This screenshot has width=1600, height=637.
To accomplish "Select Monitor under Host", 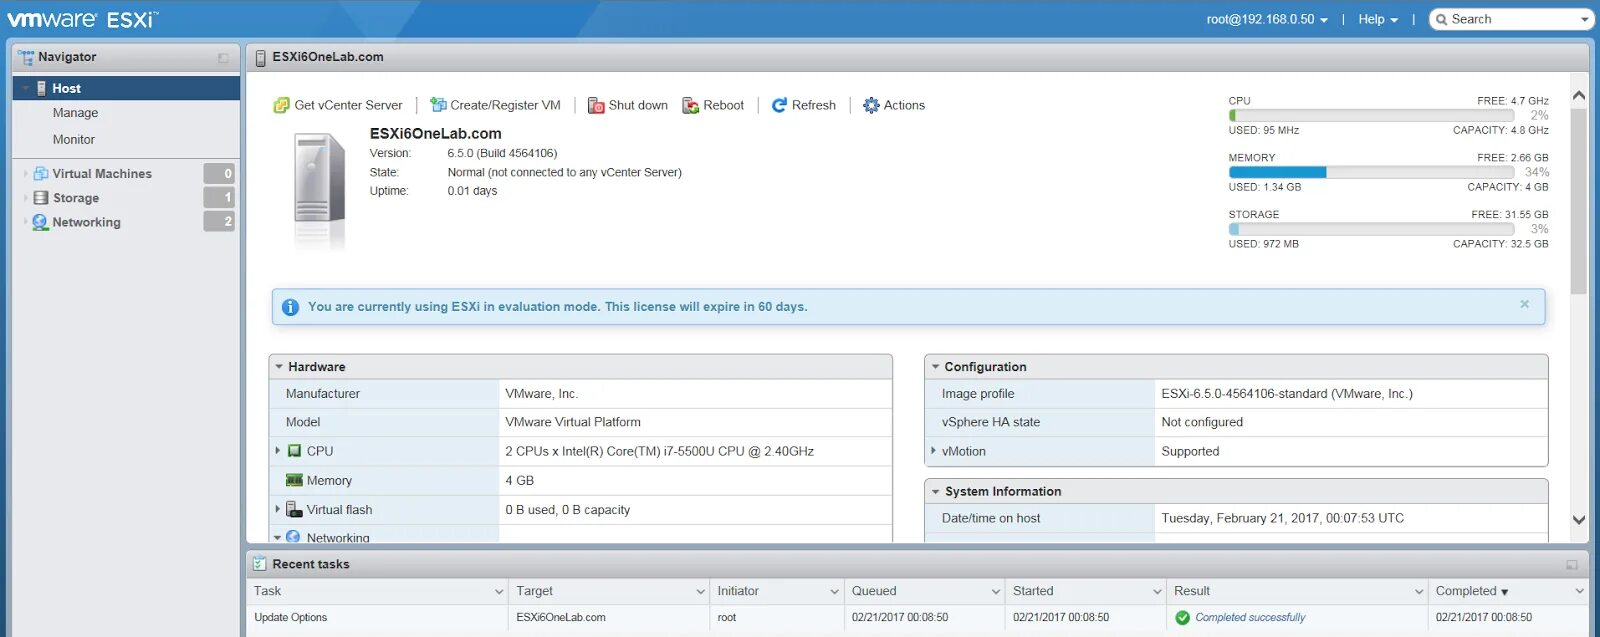I will point(74,140).
